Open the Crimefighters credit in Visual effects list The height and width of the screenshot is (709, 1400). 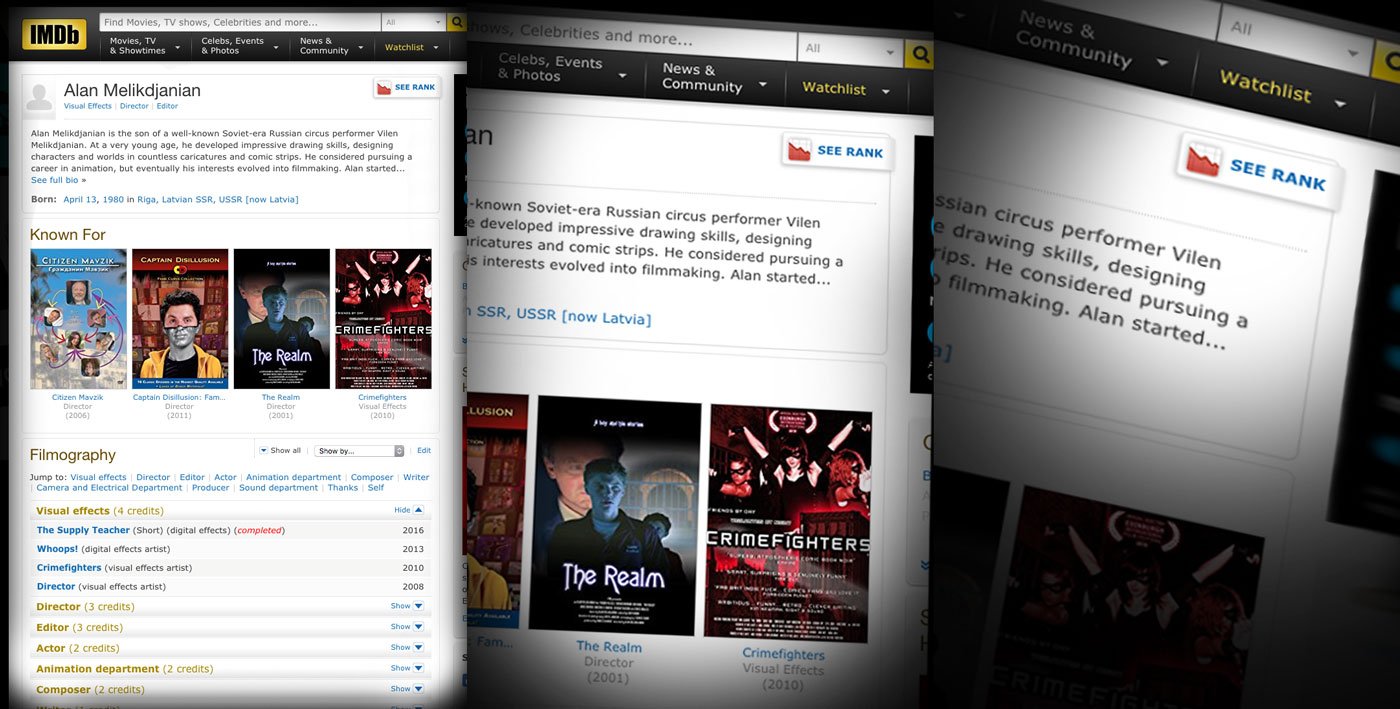coord(69,568)
